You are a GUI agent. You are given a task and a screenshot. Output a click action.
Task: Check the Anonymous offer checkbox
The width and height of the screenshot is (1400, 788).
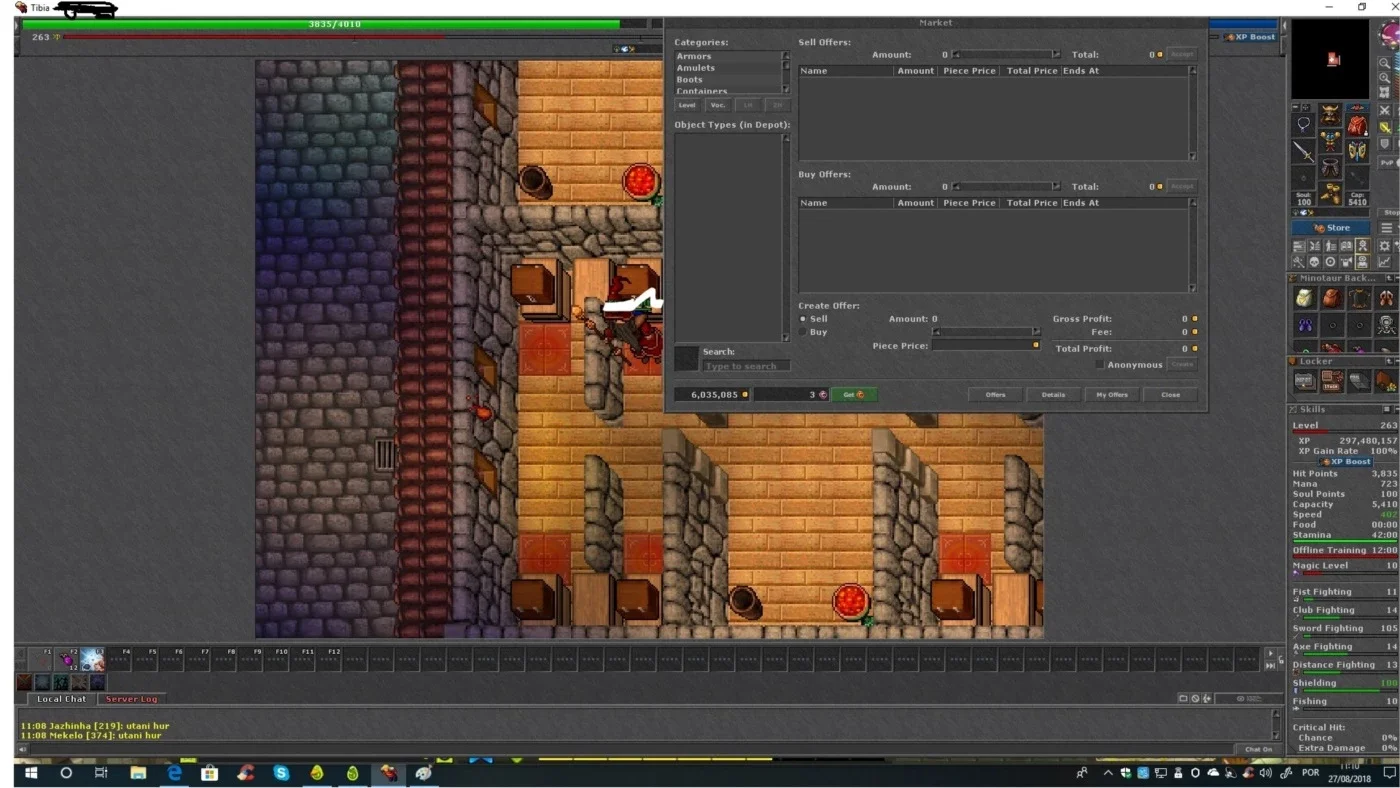[x=1100, y=365]
